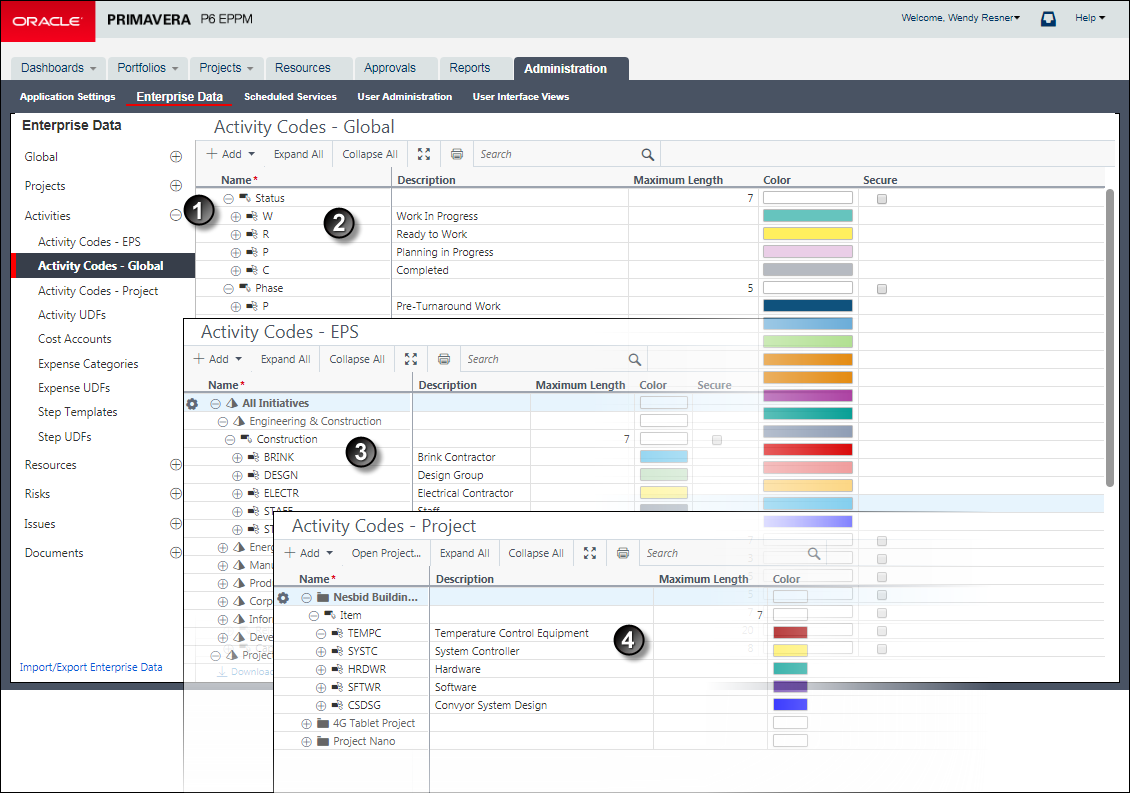Click the vertical scrollbar of Global codes list
1130x793 pixels.
click(1110, 337)
